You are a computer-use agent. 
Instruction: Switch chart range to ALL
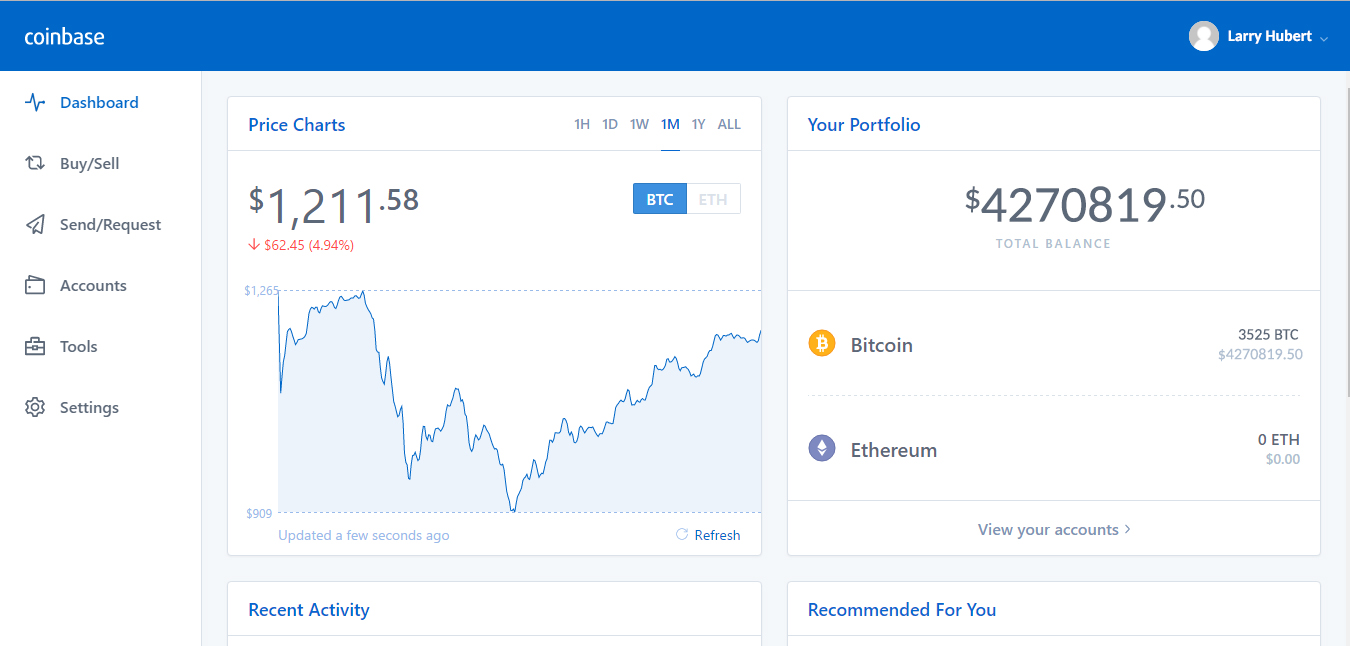pos(729,125)
